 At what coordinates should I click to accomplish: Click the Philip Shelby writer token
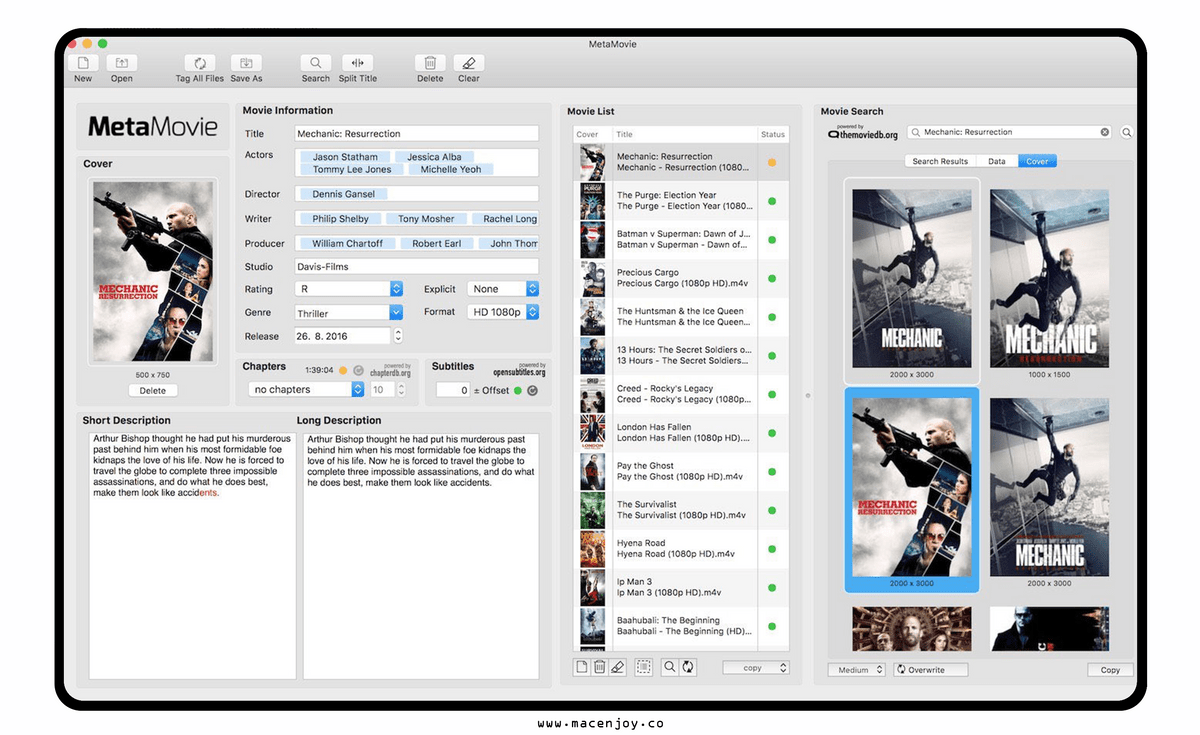(340, 219)
